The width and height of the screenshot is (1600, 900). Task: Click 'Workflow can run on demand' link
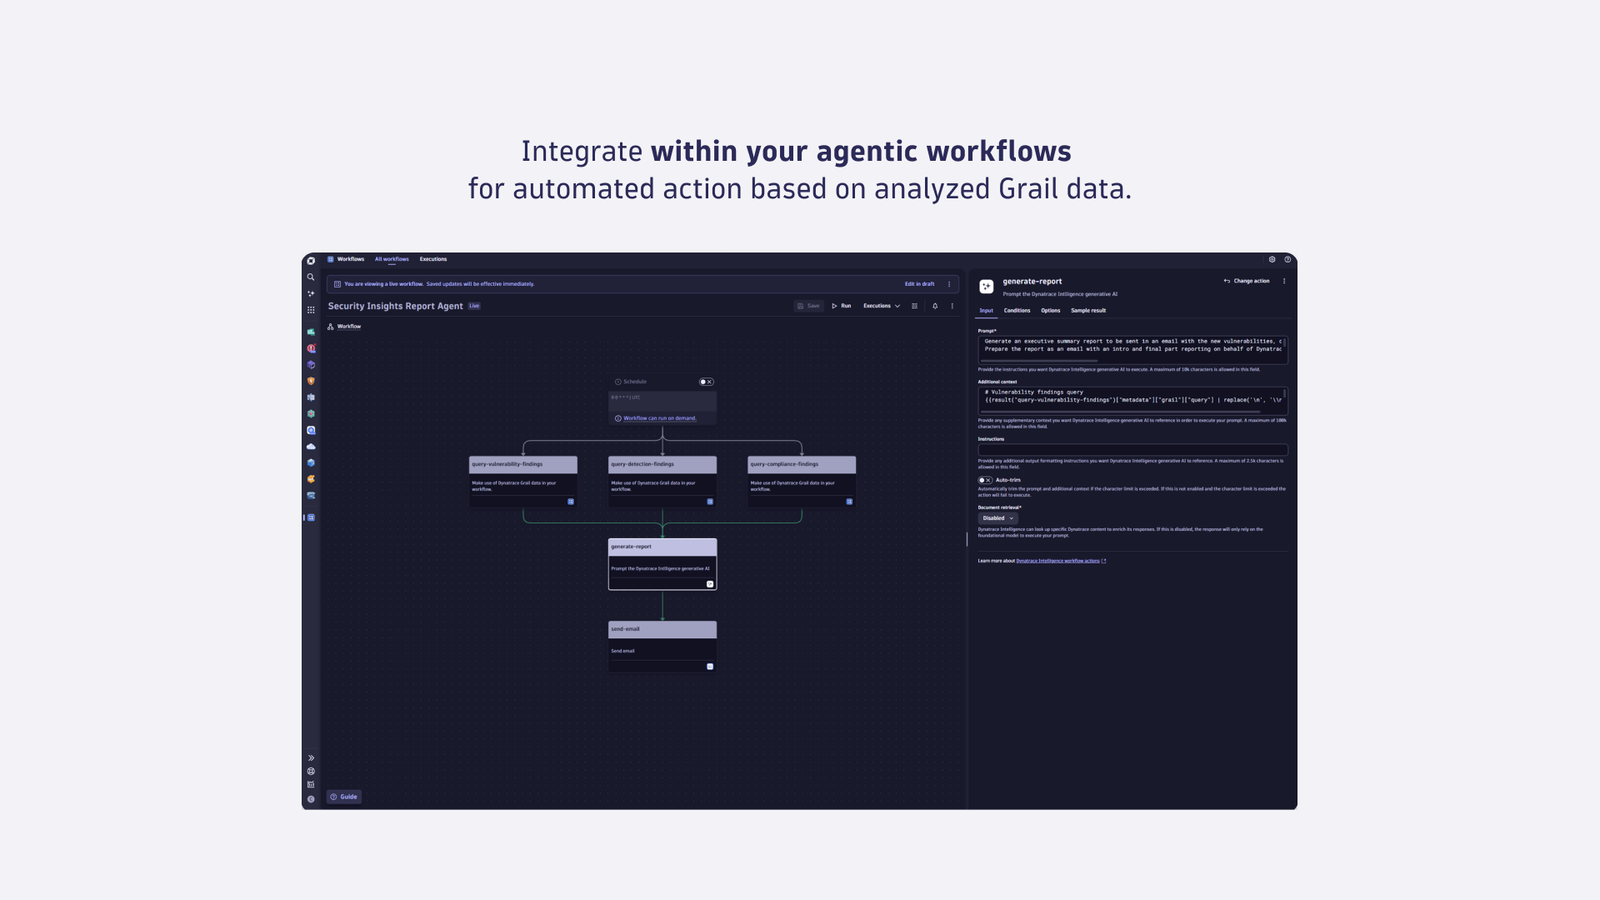coord(660,418)
